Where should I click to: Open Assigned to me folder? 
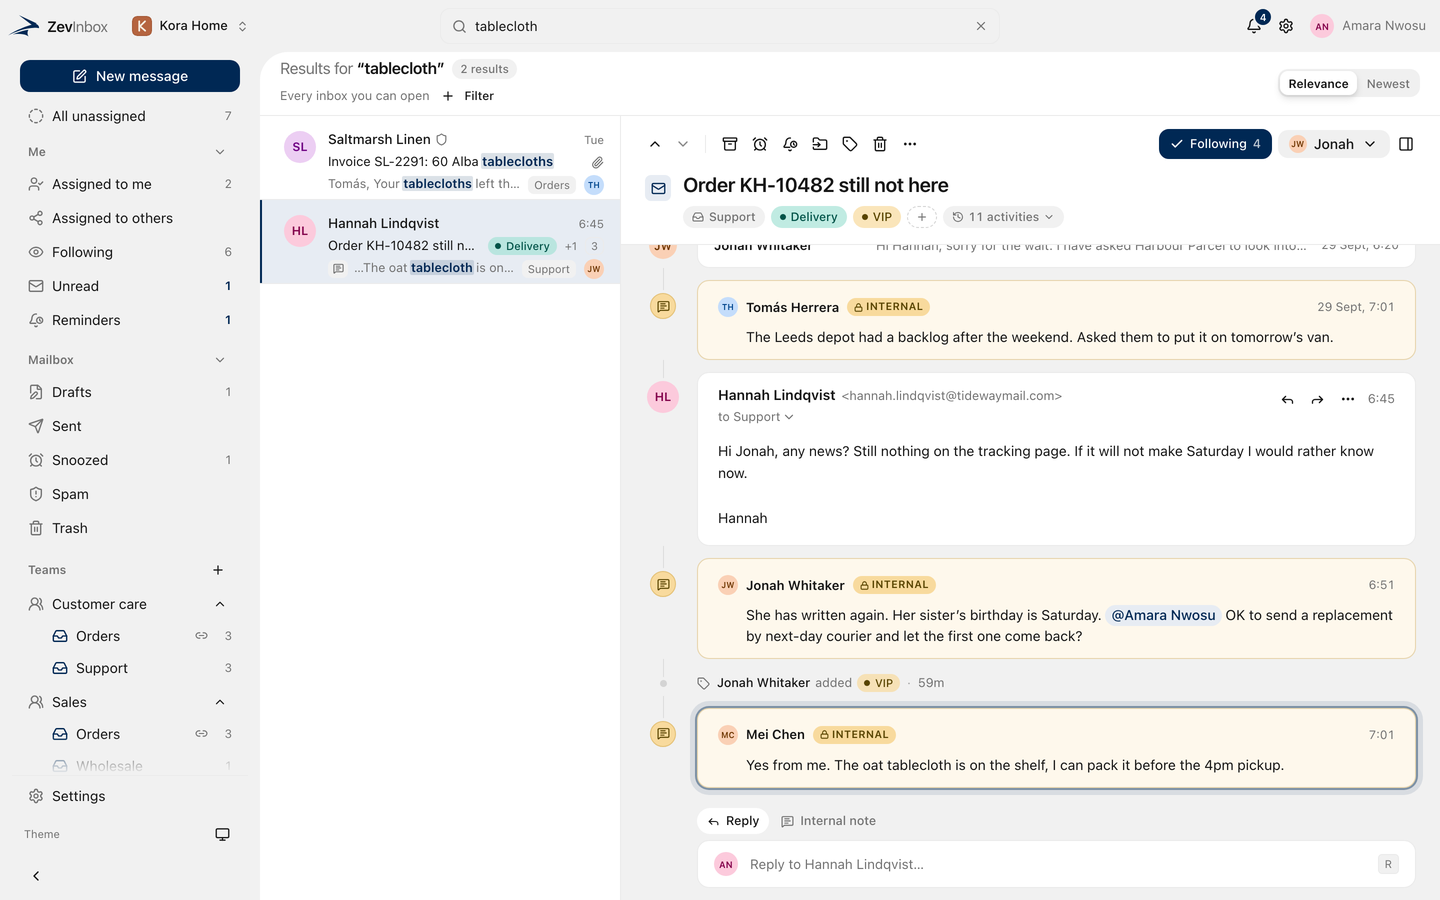point(130,184)
